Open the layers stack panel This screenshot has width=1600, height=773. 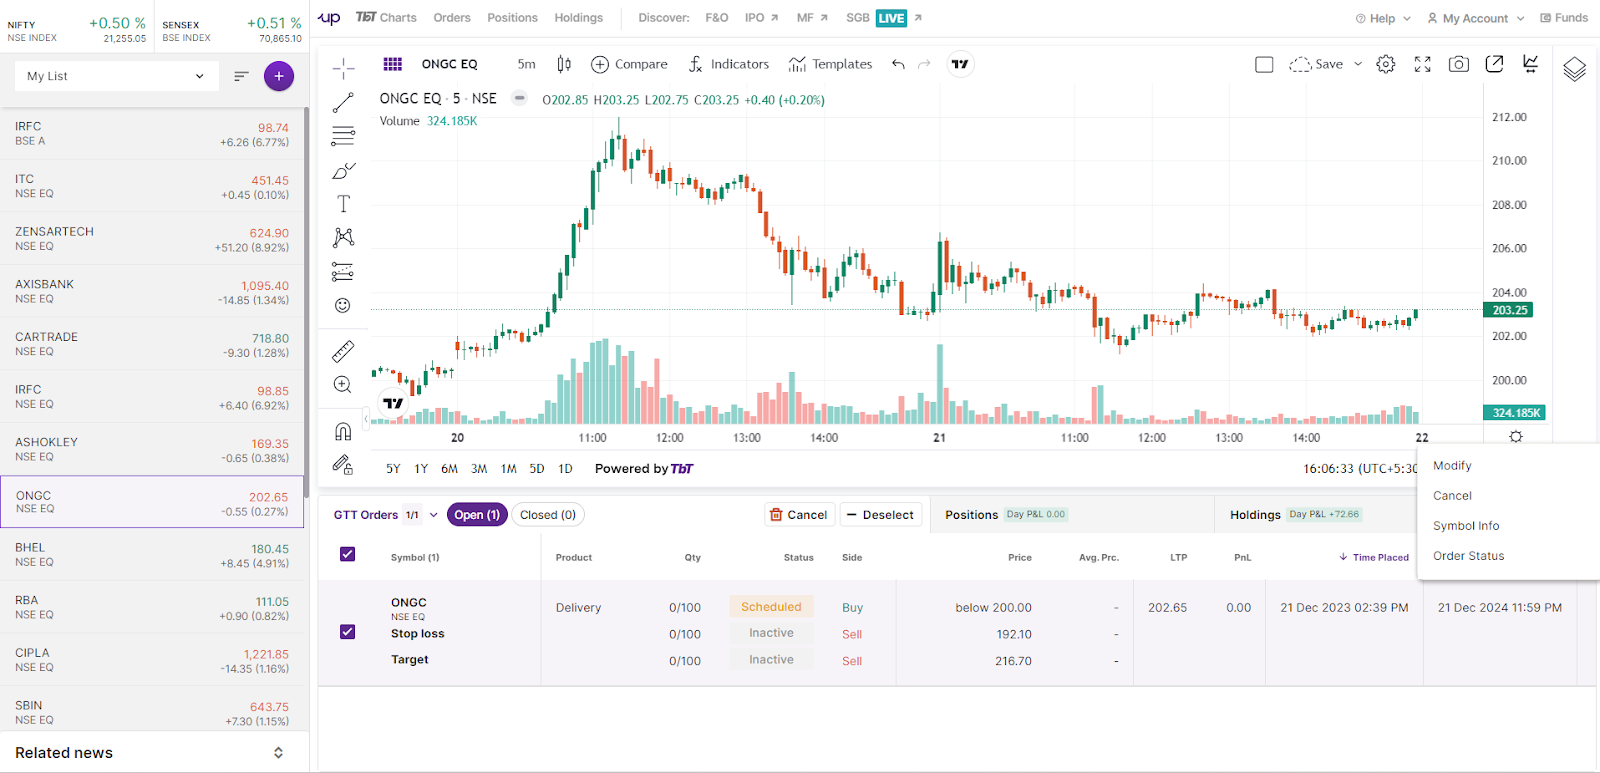[x=1575, y=69]
